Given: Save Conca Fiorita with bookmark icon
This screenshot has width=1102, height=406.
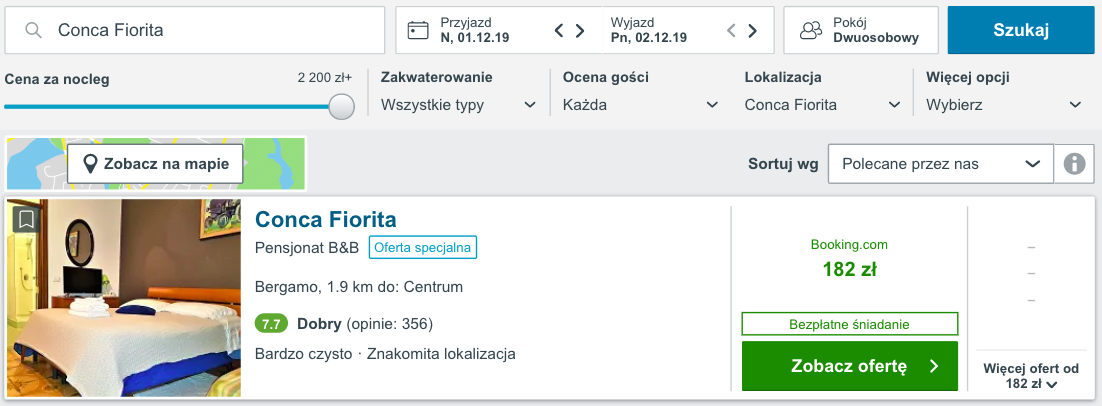Looking at the screenshot, I should 26,218.
